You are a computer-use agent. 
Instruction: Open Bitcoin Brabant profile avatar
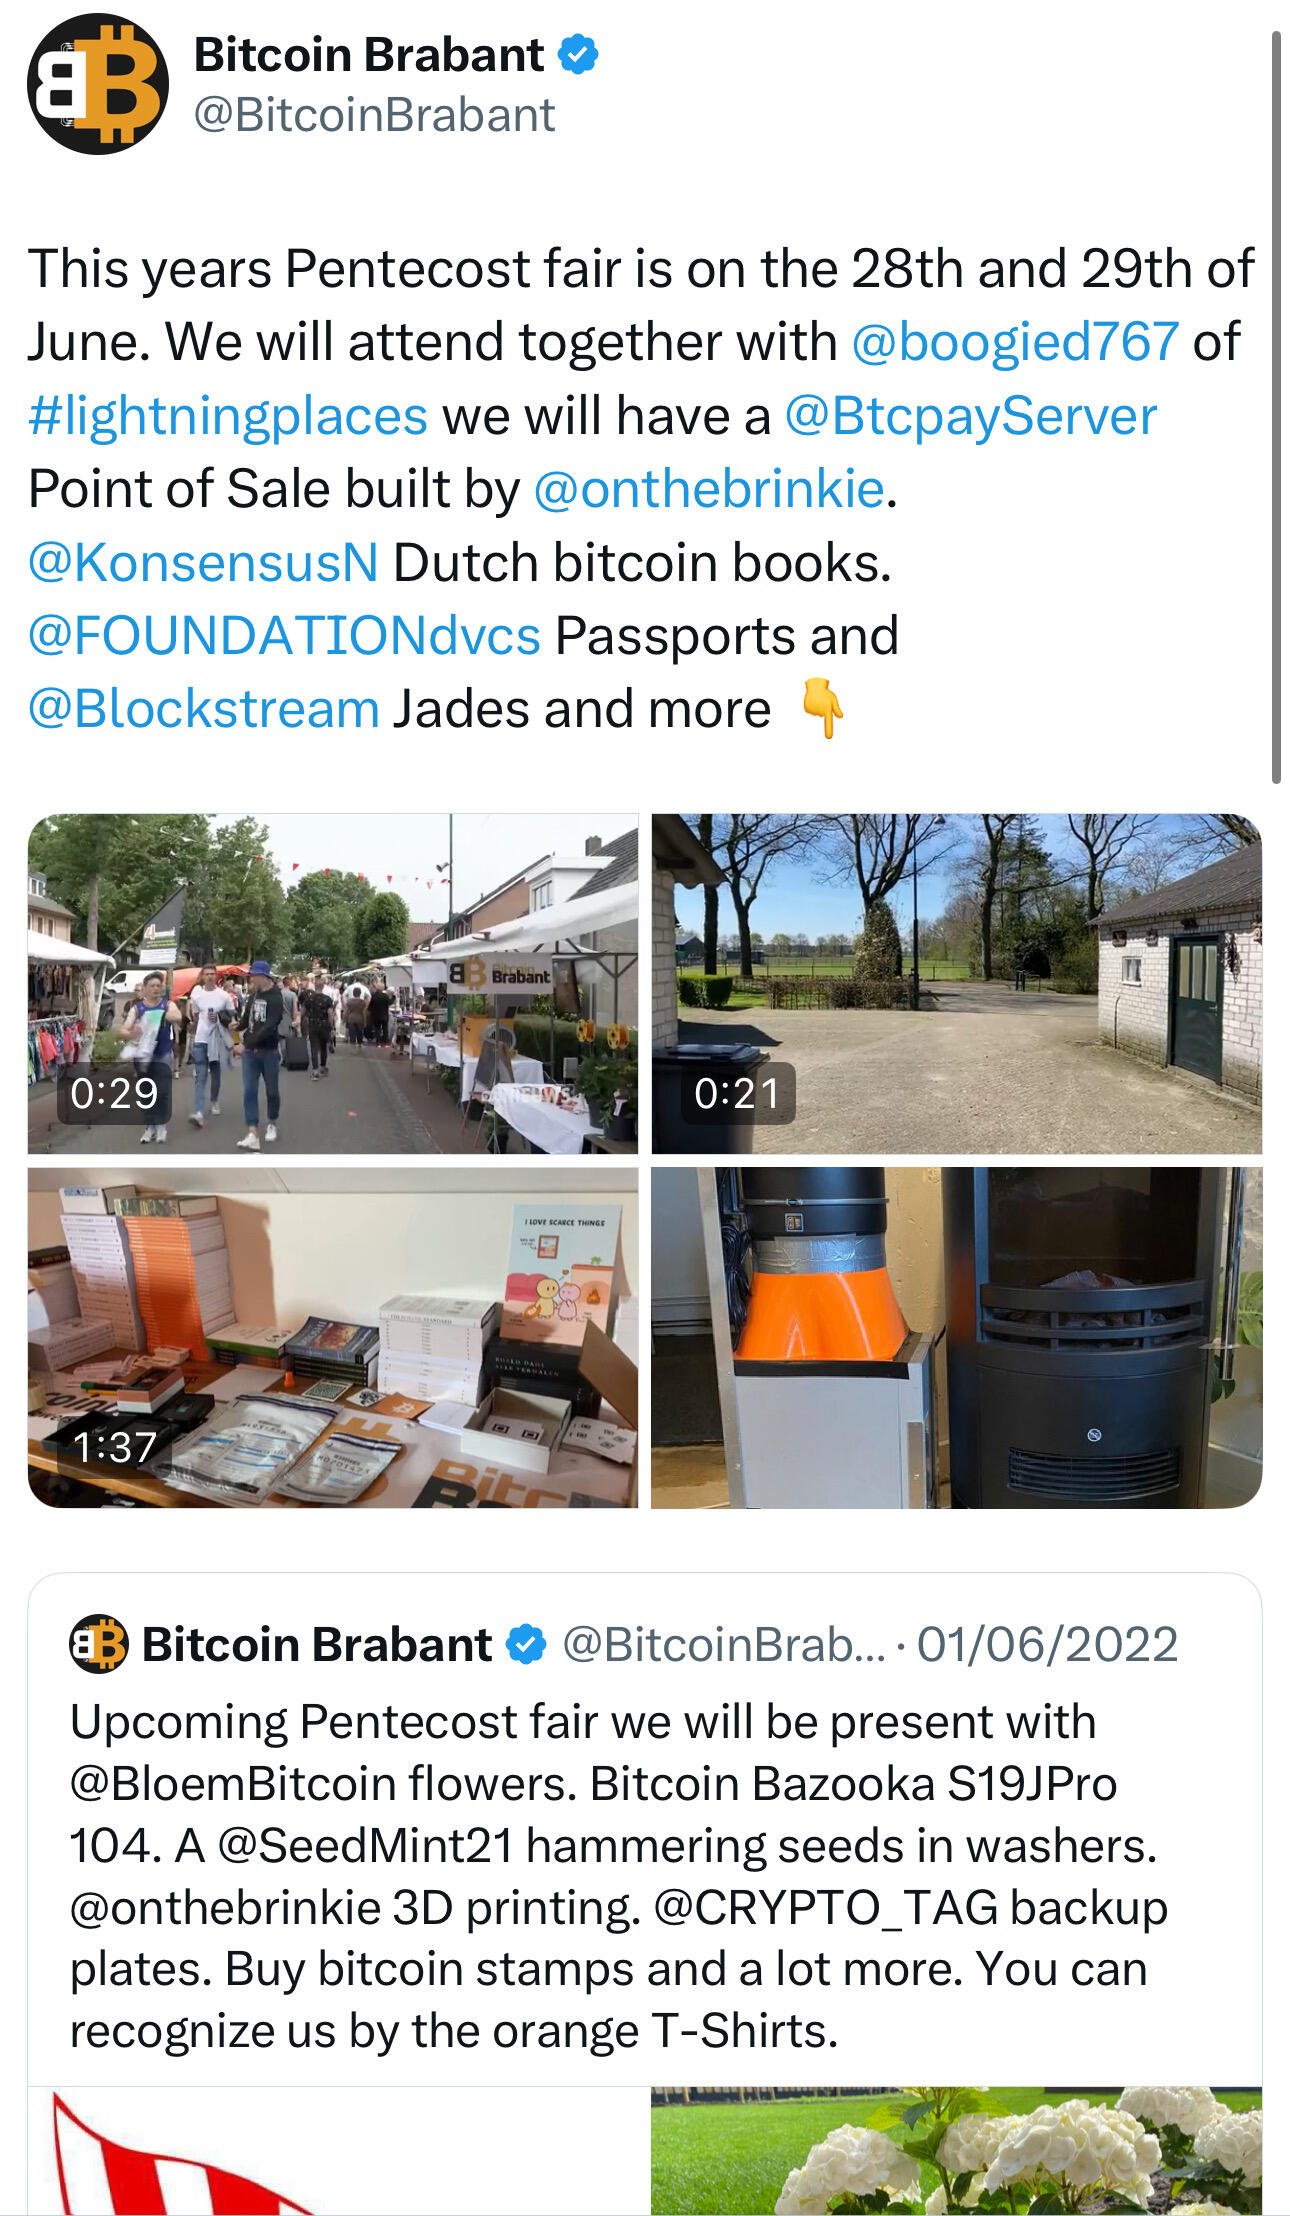click(98, 84)
